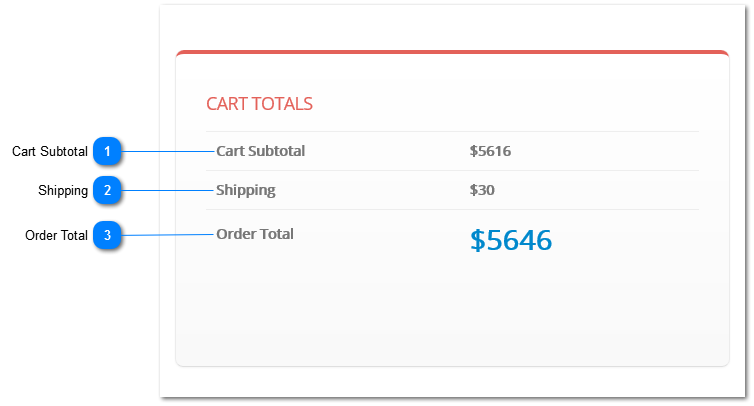Click the Cart Subtotal annotation text at left
The width and height of the screenshot is (754, 406).
click(50, 151)
